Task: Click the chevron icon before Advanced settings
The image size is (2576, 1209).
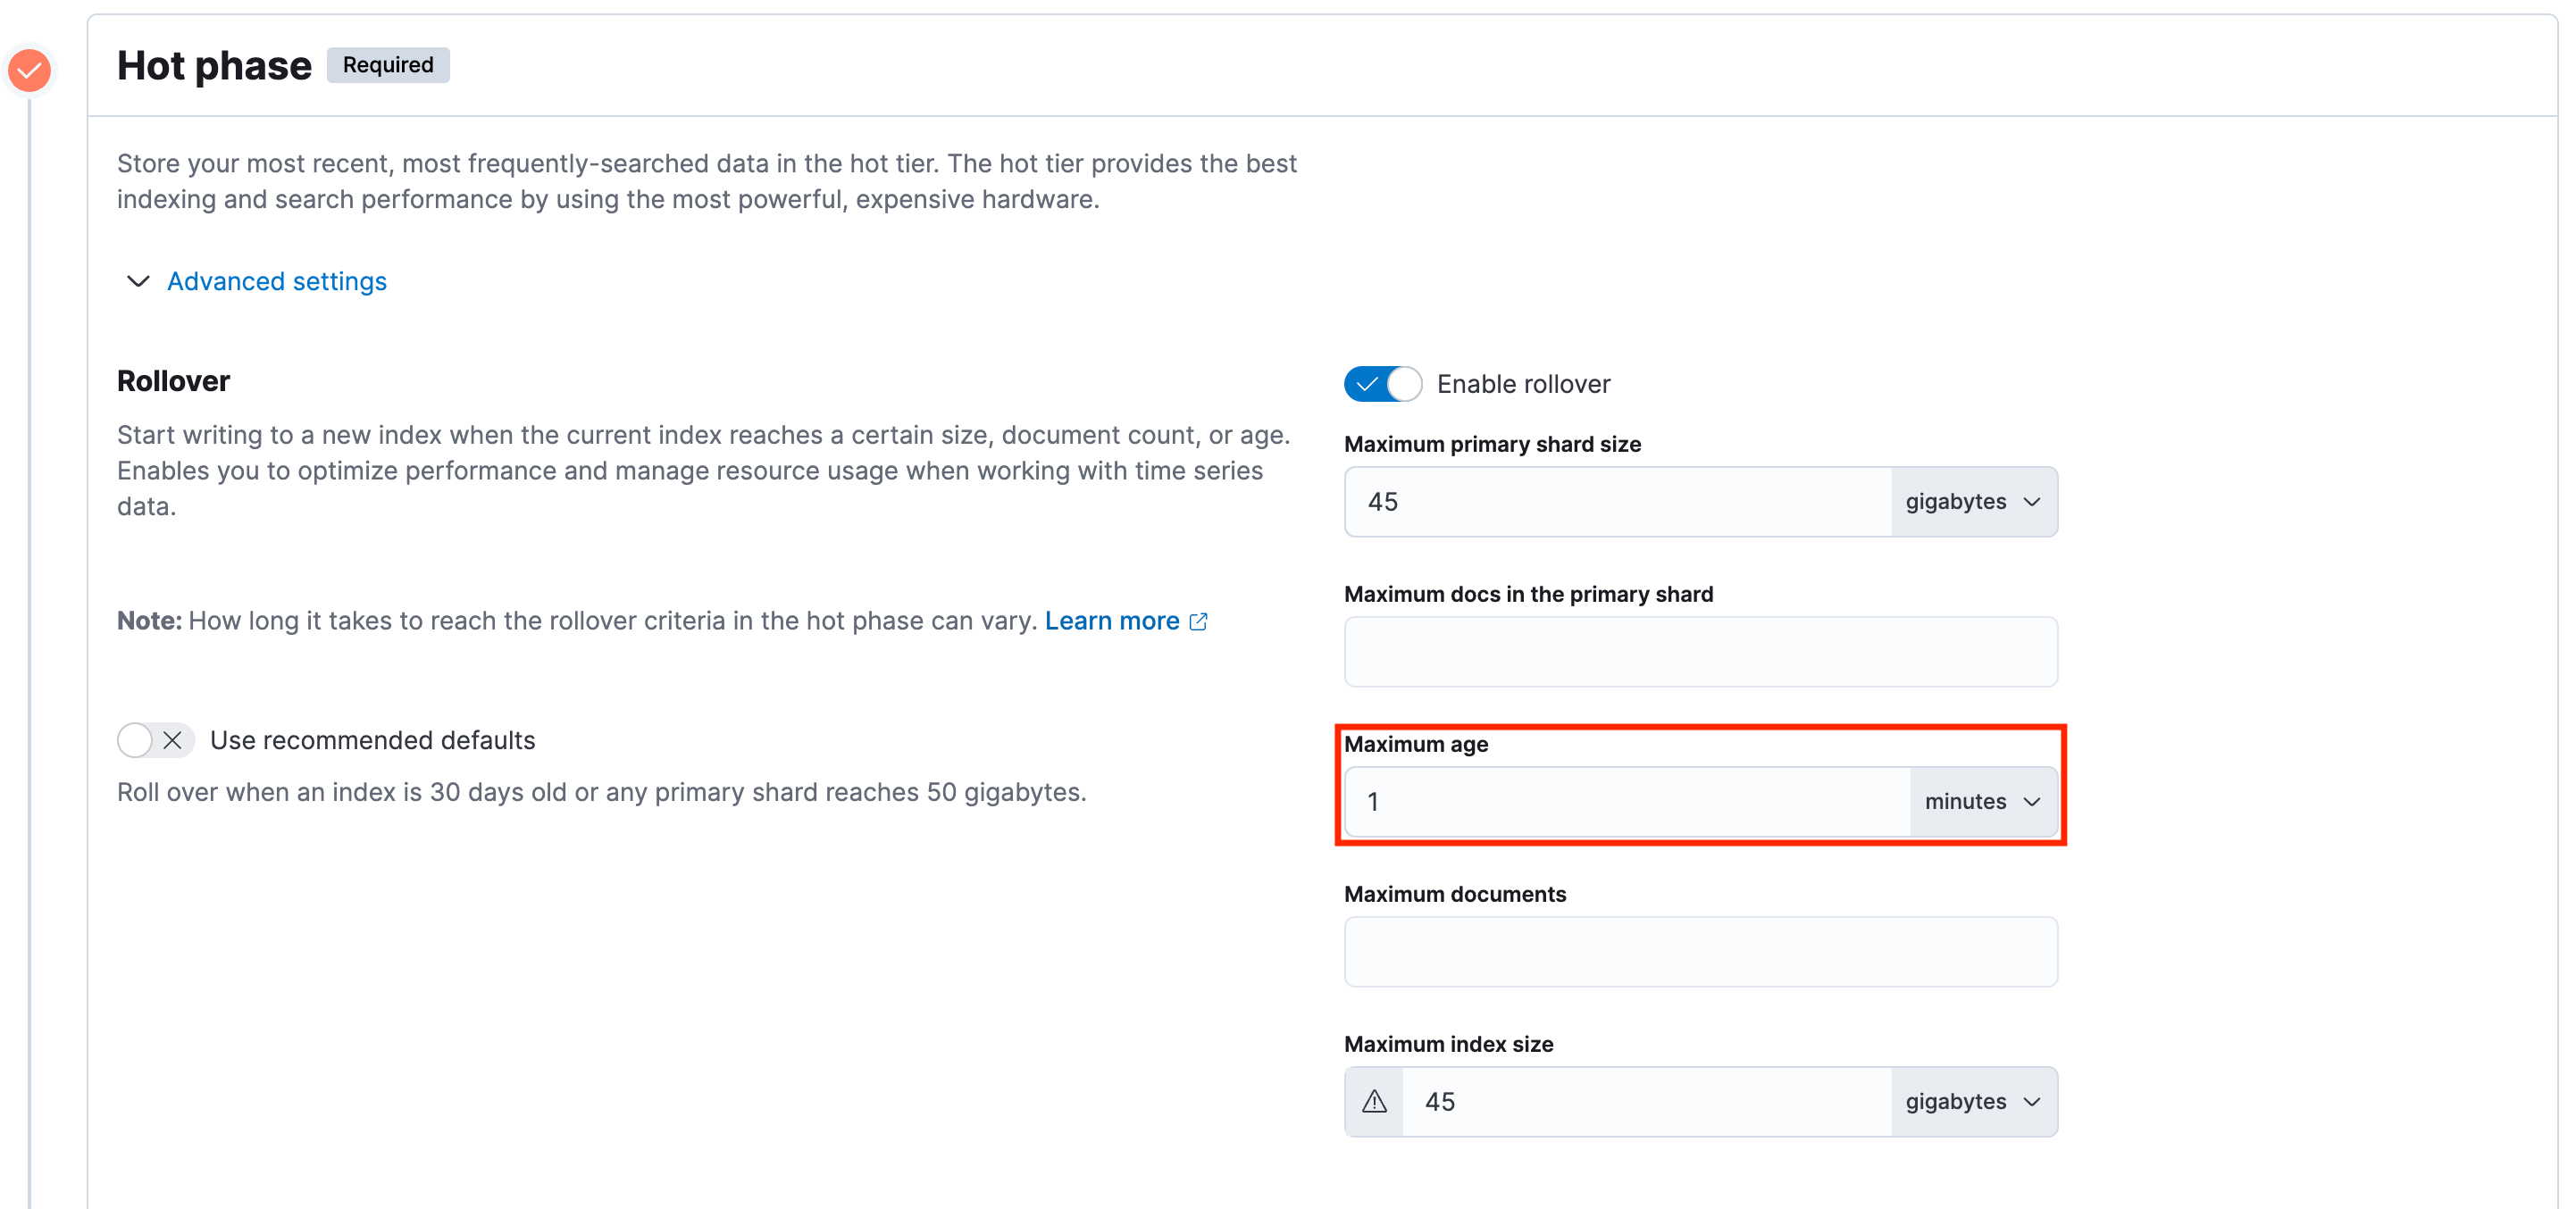Action: [x=137, y=281]
